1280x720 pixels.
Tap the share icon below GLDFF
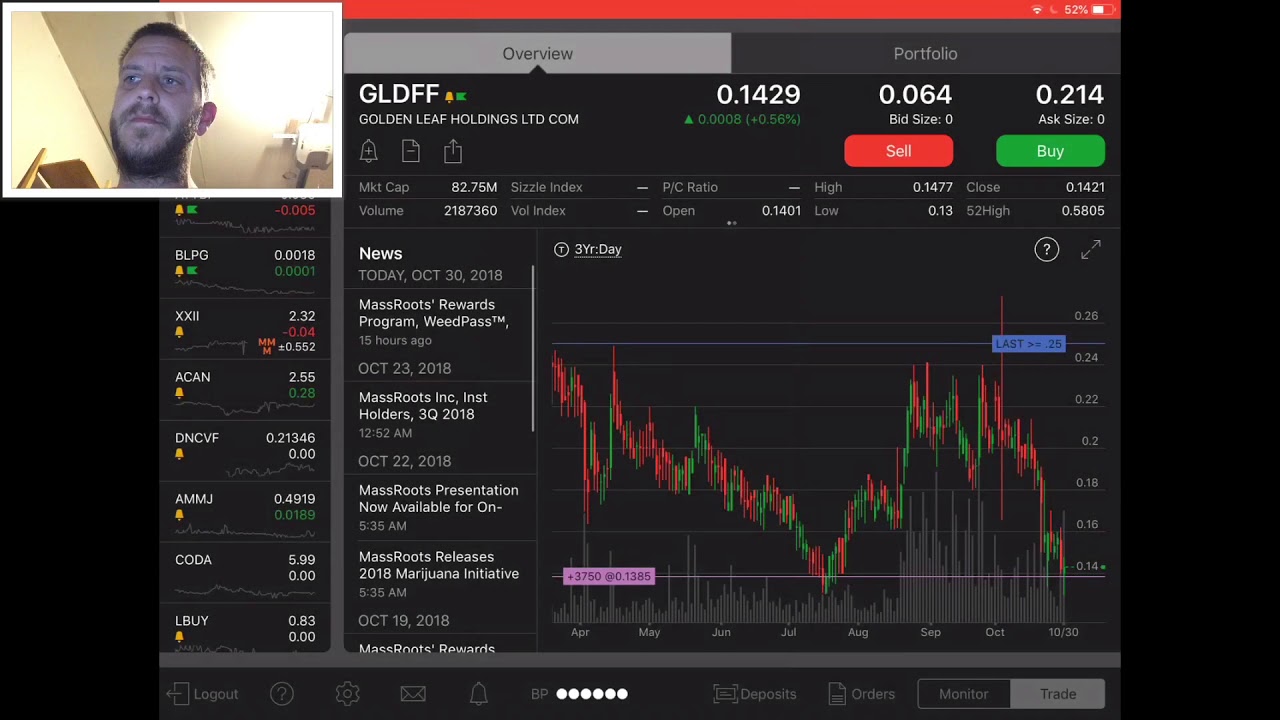coord(453,151)
